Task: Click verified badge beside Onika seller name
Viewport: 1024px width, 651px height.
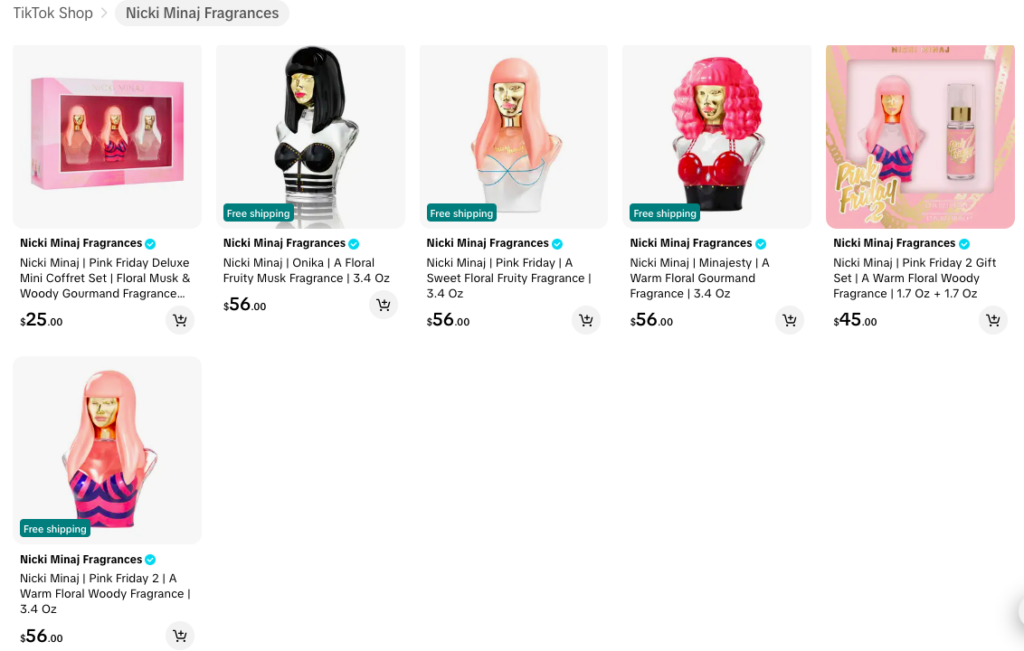Action: pos(354,244)
